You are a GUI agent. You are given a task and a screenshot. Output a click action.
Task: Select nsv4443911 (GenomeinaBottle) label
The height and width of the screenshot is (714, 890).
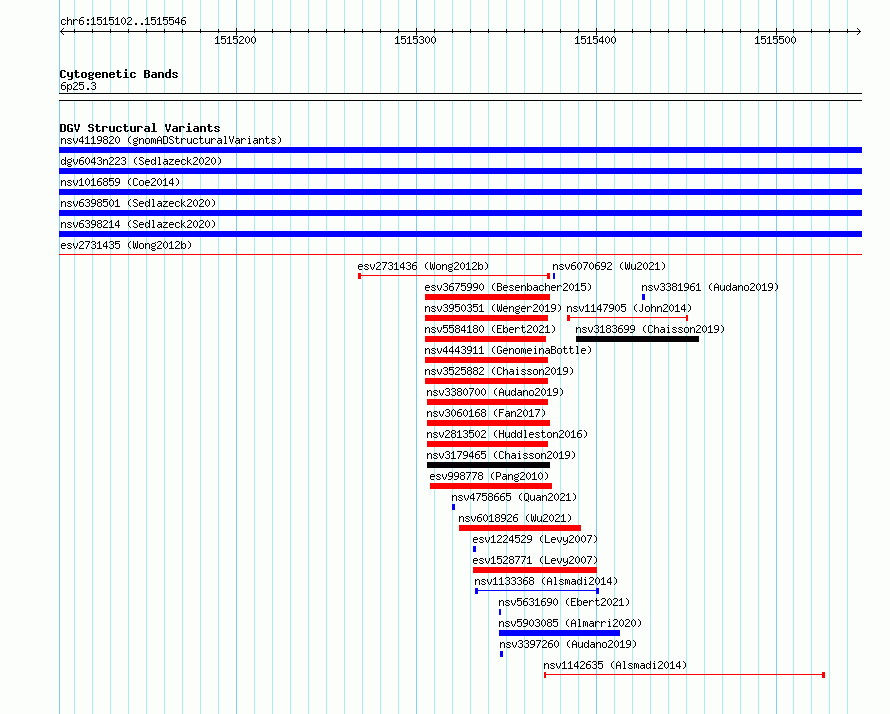pyautogui.click(x=508, y=350)
